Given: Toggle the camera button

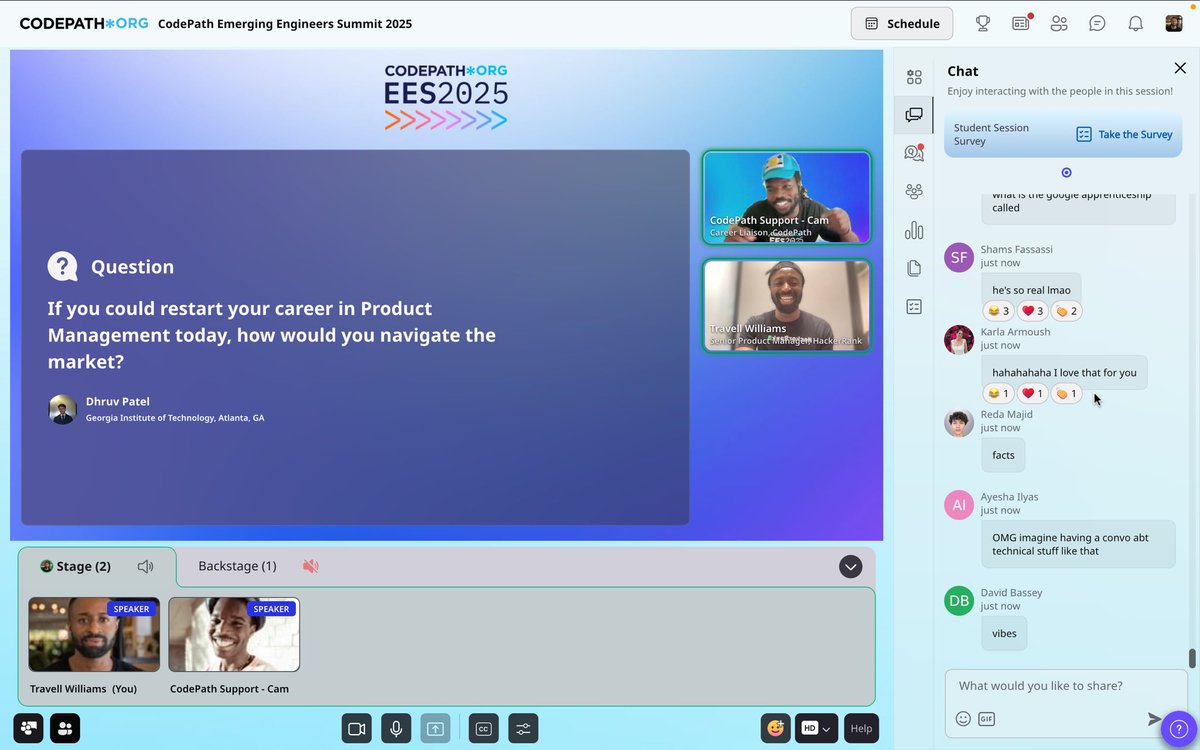Looking at the screenshot, I should pyautogui.click(x=356, y=729).
